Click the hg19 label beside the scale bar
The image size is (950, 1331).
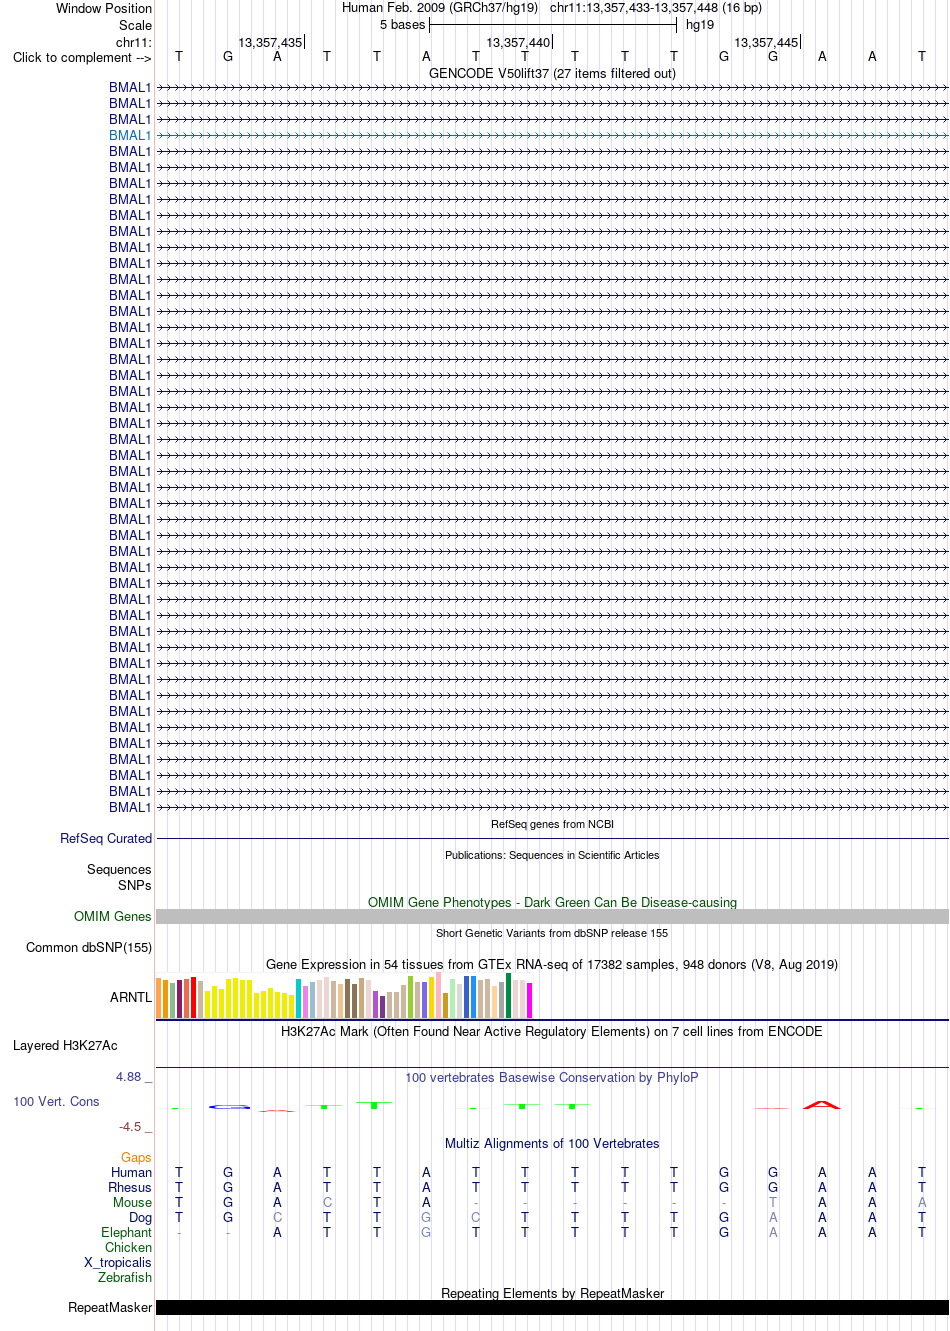tap(700, 24)
